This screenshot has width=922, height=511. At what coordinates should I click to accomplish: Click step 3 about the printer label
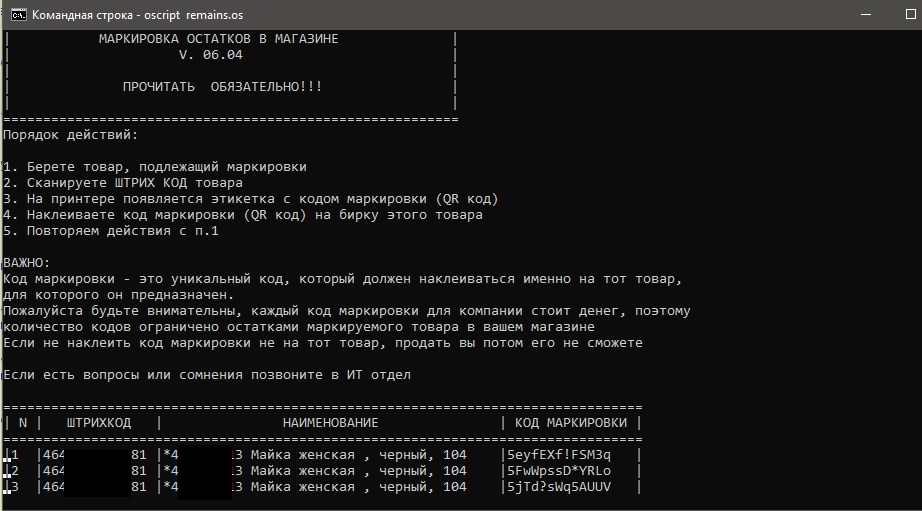point(250,199)
